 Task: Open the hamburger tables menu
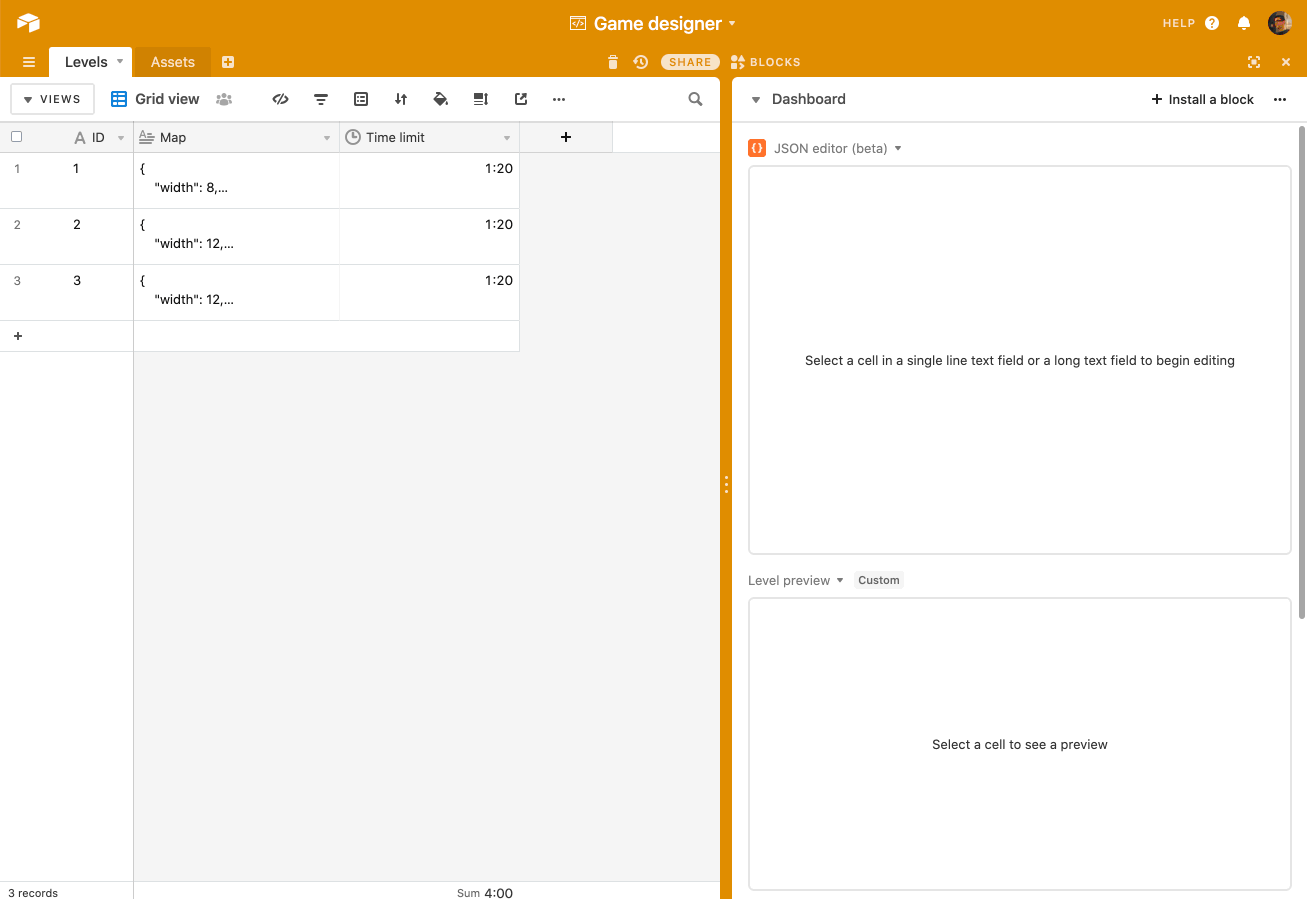(x=29, y=62)
